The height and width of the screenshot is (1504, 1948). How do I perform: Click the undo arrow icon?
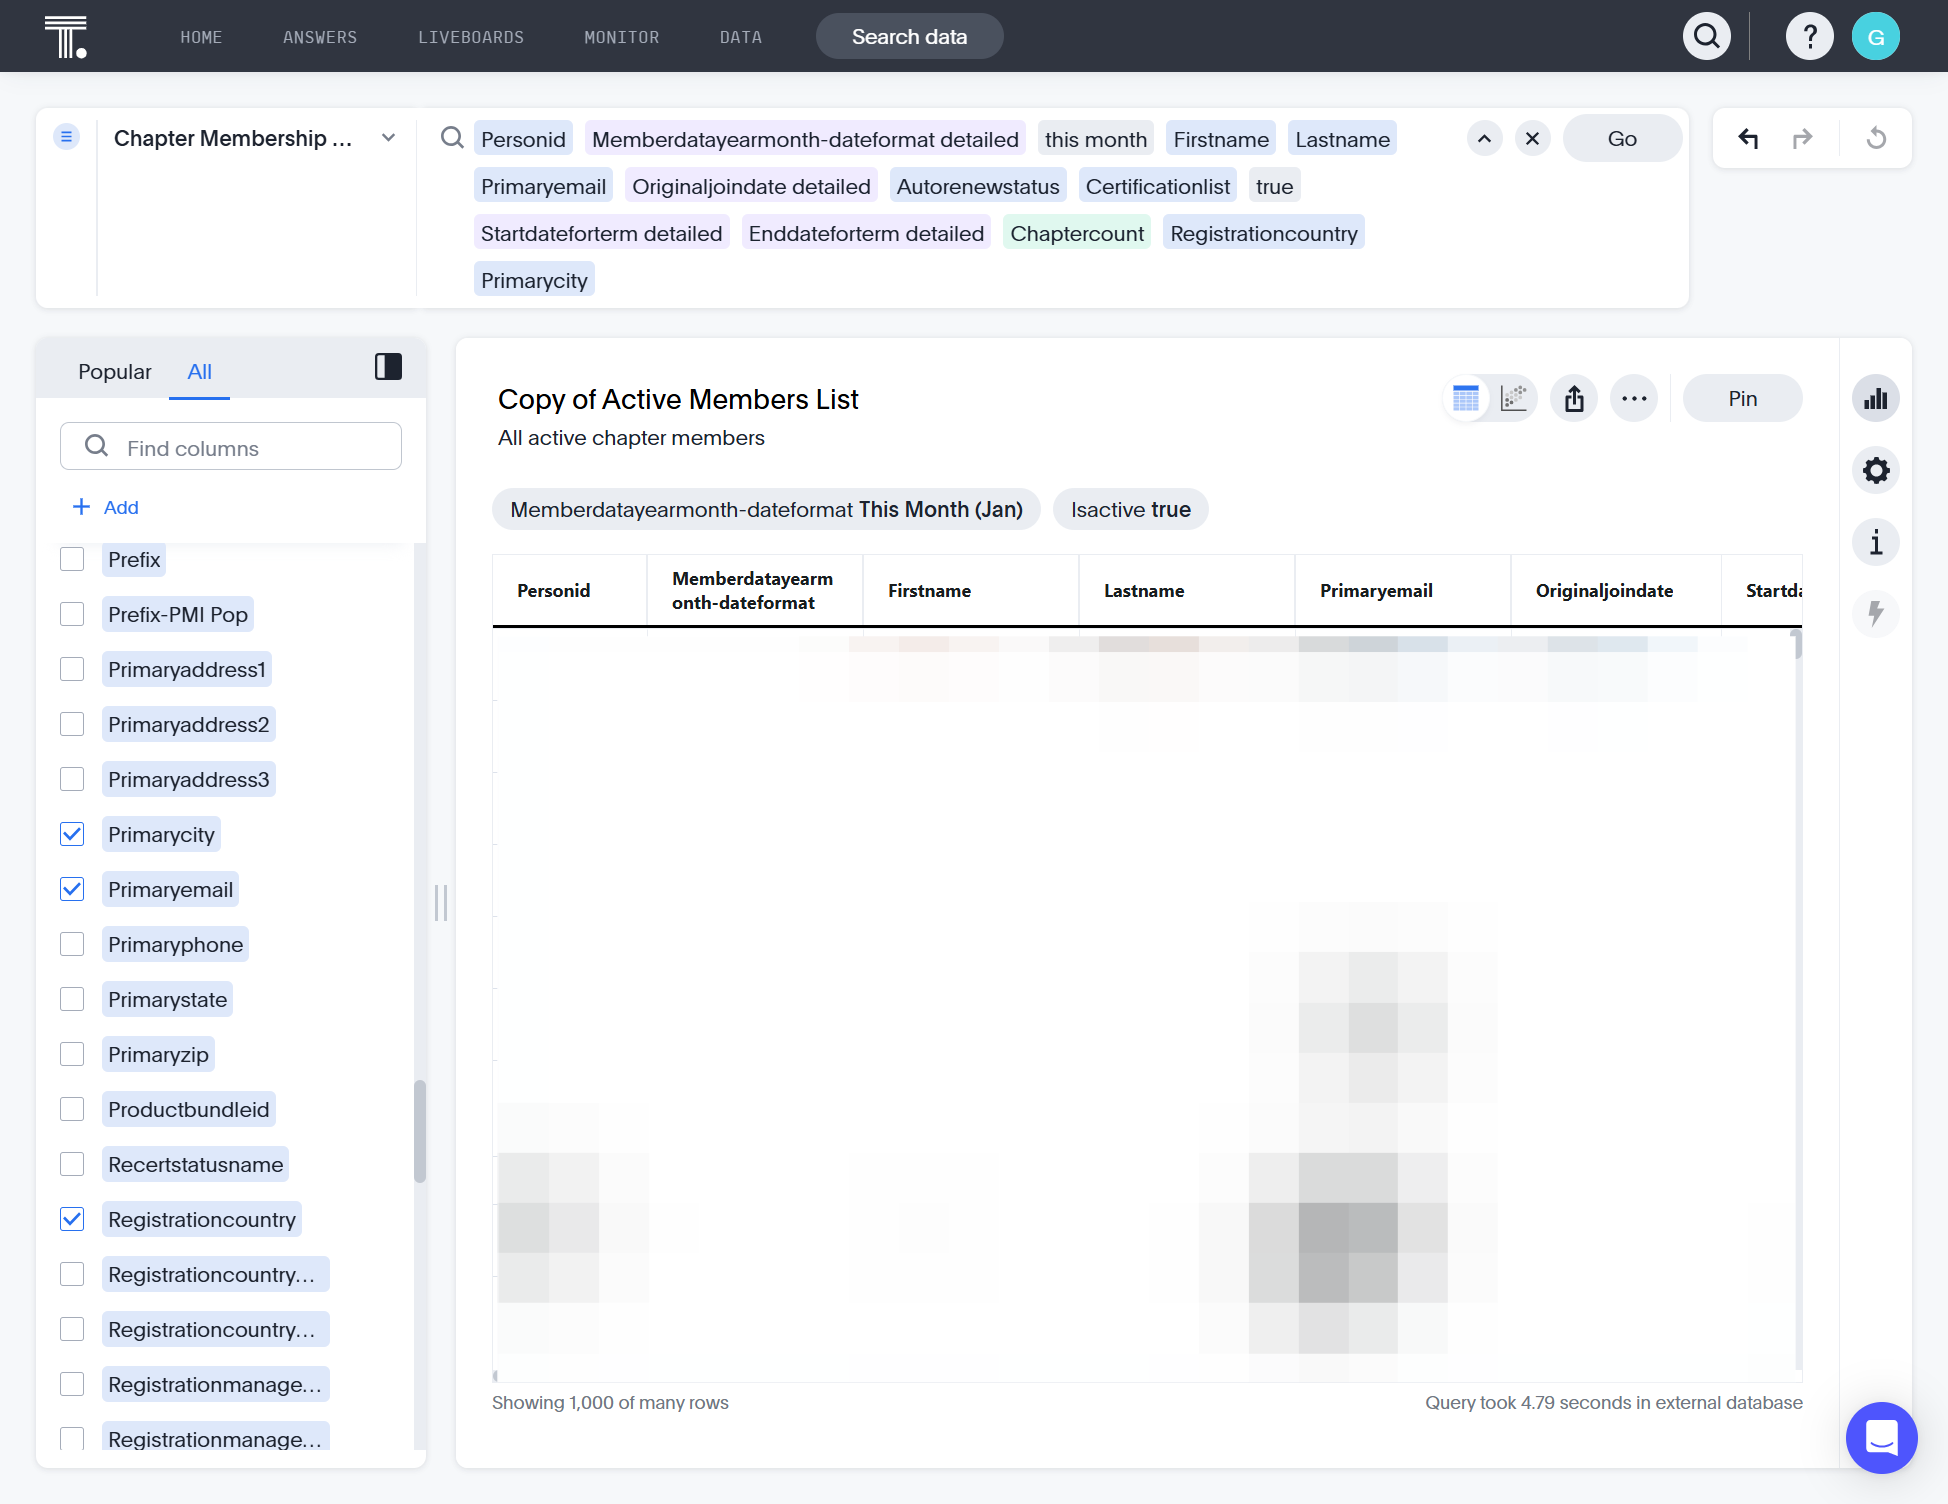1748,138
